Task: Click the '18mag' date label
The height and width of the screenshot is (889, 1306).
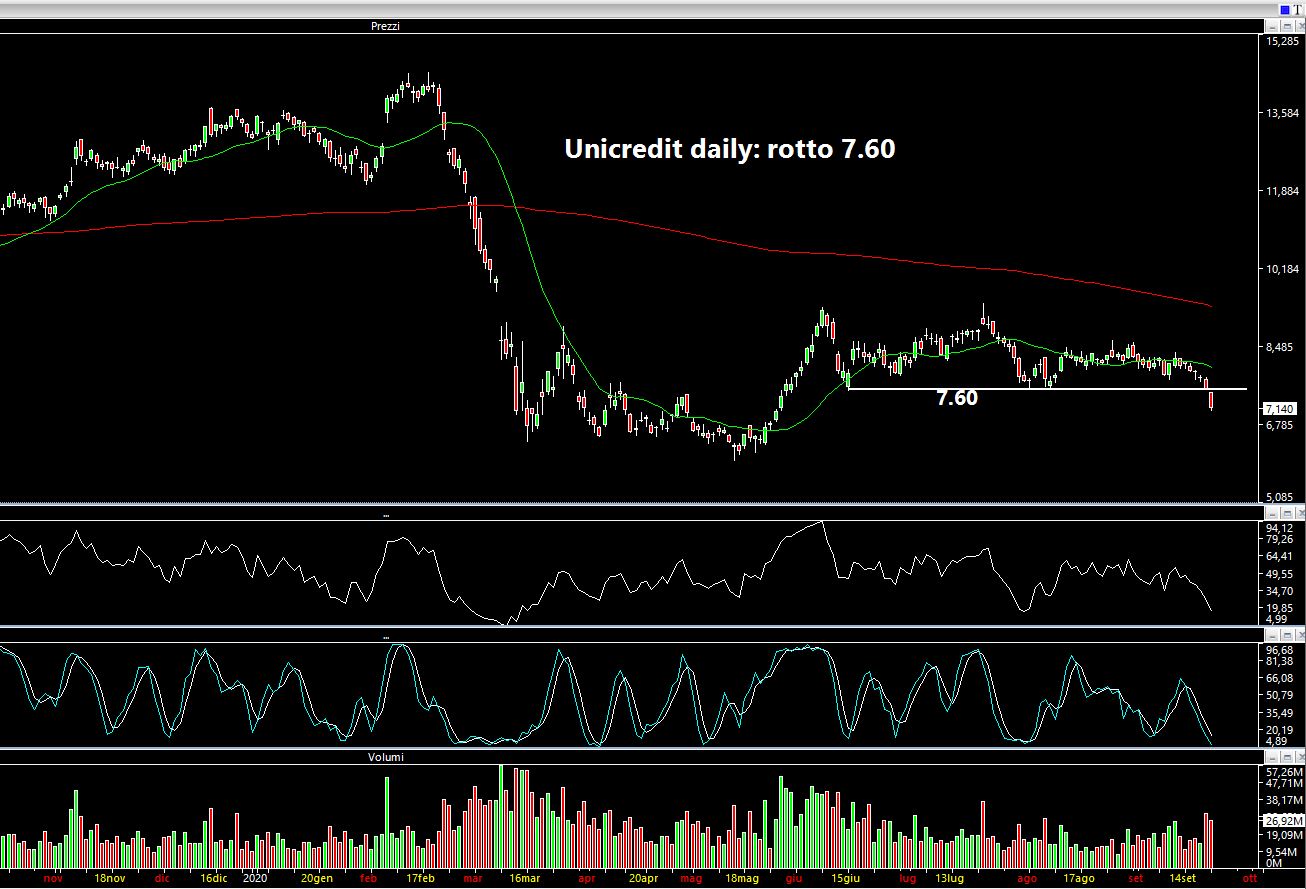Action: point(742,878)
